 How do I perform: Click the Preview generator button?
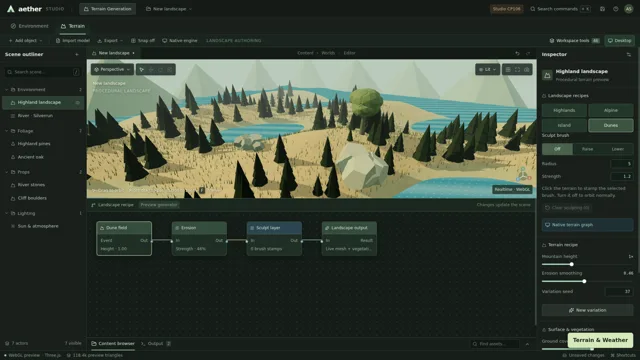(x=159, y=205)
